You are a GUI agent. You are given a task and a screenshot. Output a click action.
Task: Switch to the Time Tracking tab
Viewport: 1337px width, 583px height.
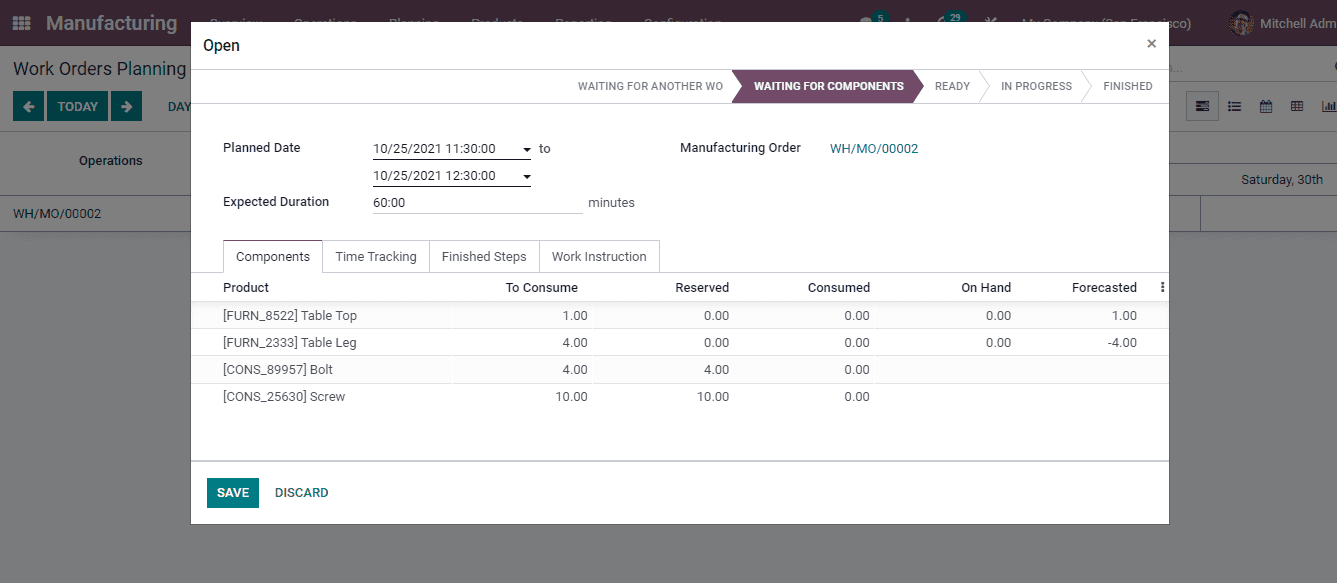click(x=376, y=256)
